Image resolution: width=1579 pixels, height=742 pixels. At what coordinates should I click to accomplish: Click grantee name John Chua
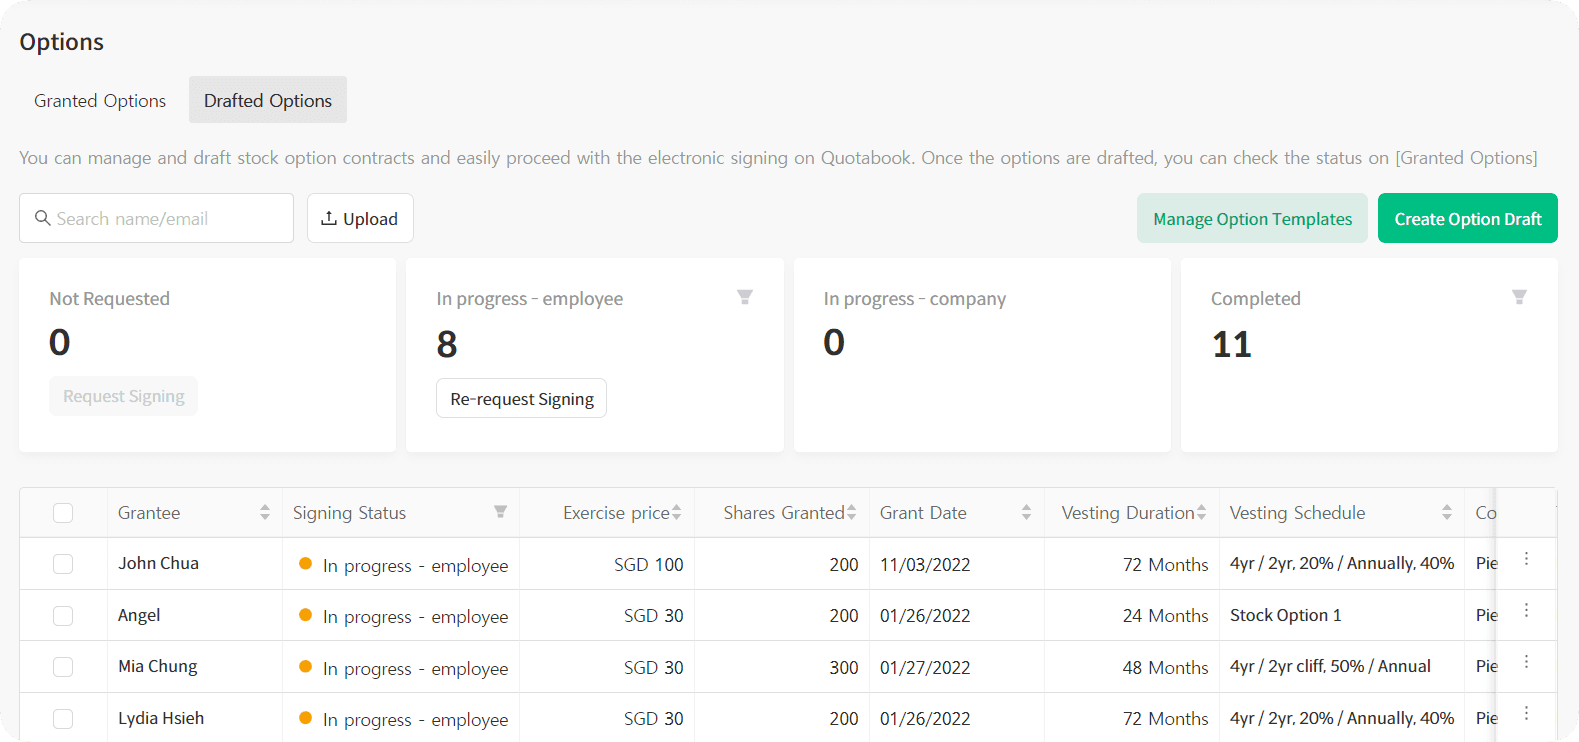(x=158, y=563)
